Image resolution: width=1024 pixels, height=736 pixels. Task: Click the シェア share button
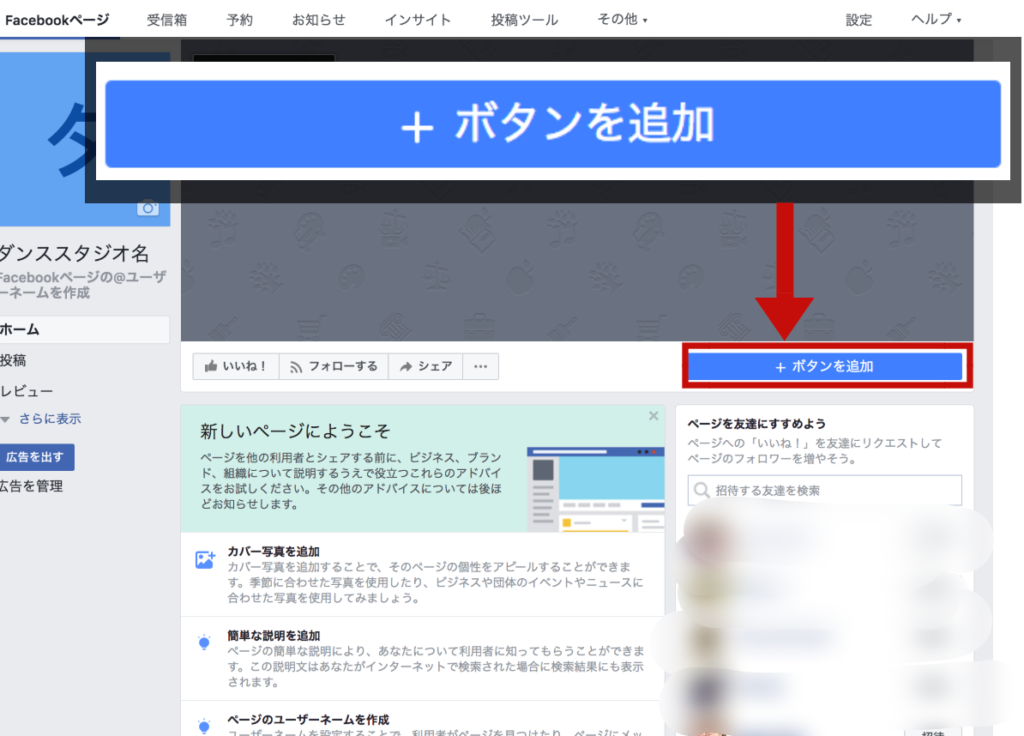426,366
